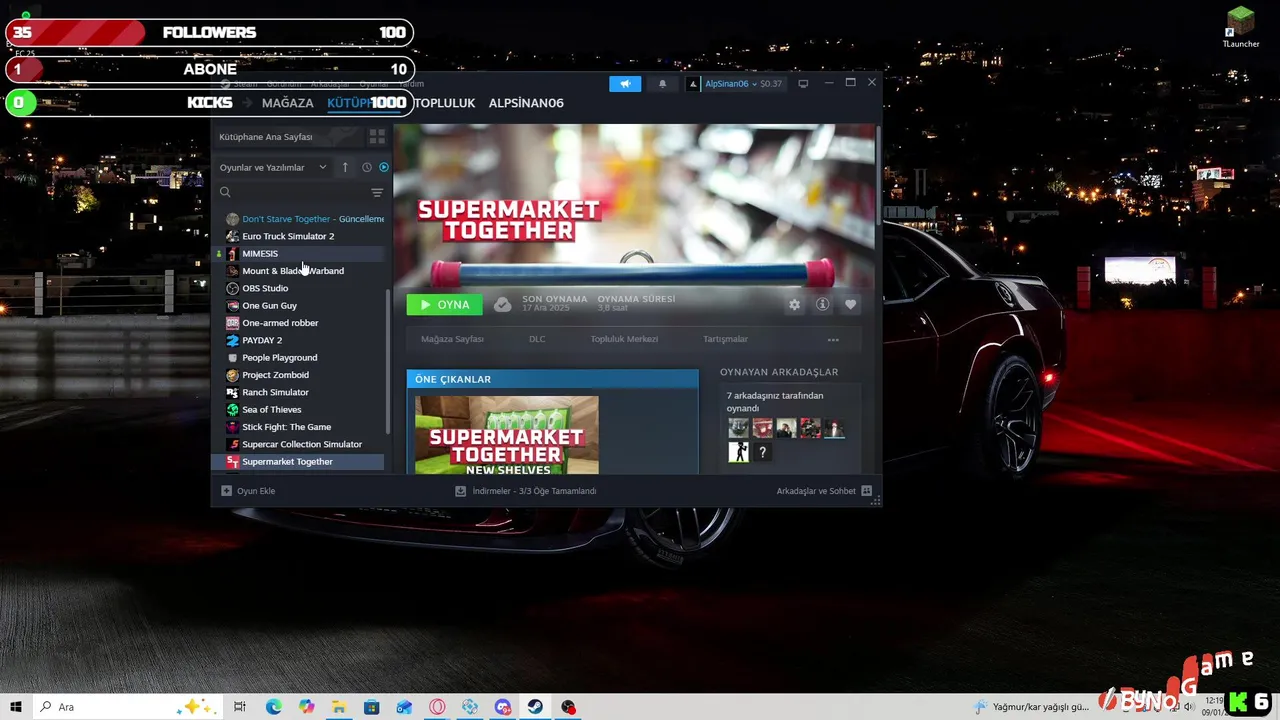1280x720 pixels.
Task: Open İndirmeler downloads status
Action: click(525, 491)
